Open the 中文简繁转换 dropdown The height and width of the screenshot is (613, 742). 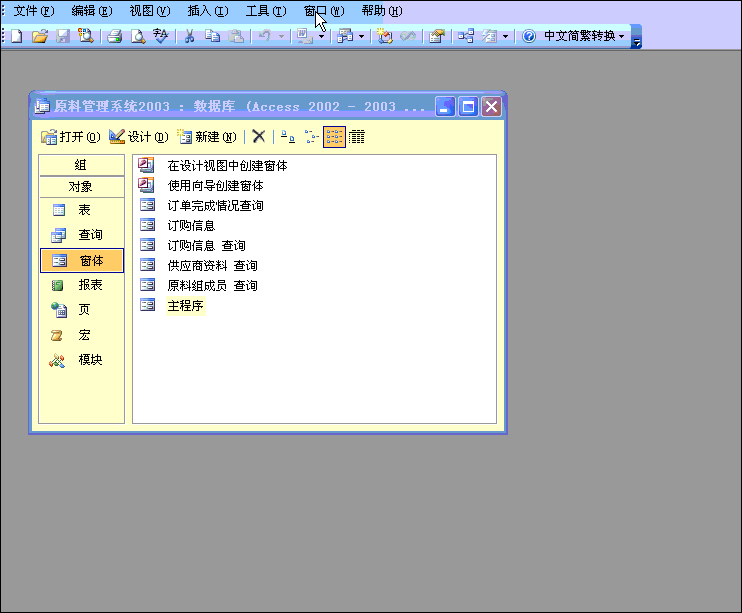click(x=584, y=36)
